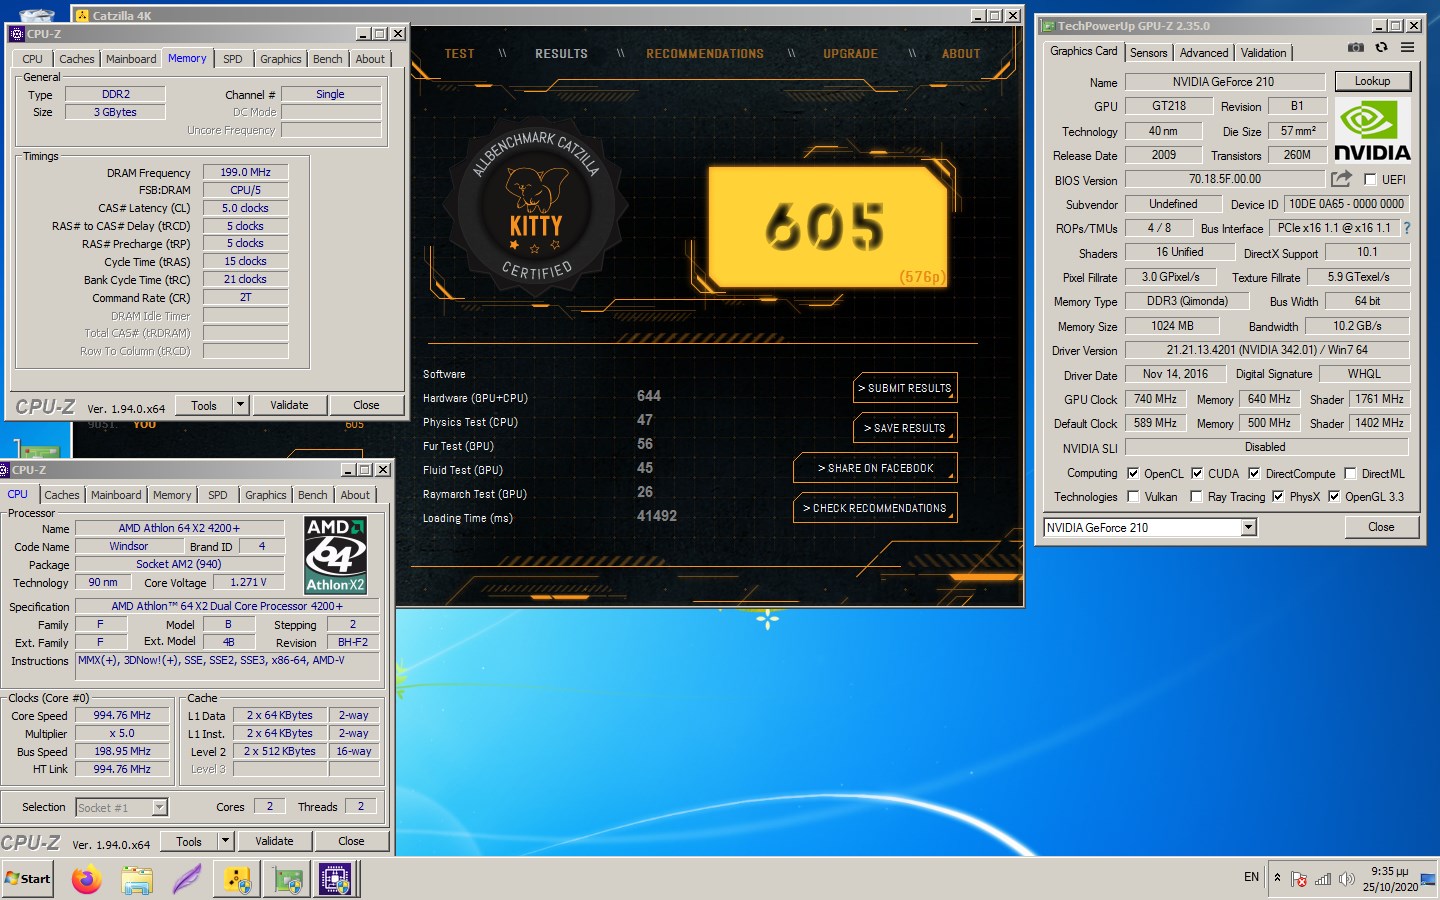1440x900 pixels.
Task: Show hidden tray icons arrow
Action: (1277, 877)
